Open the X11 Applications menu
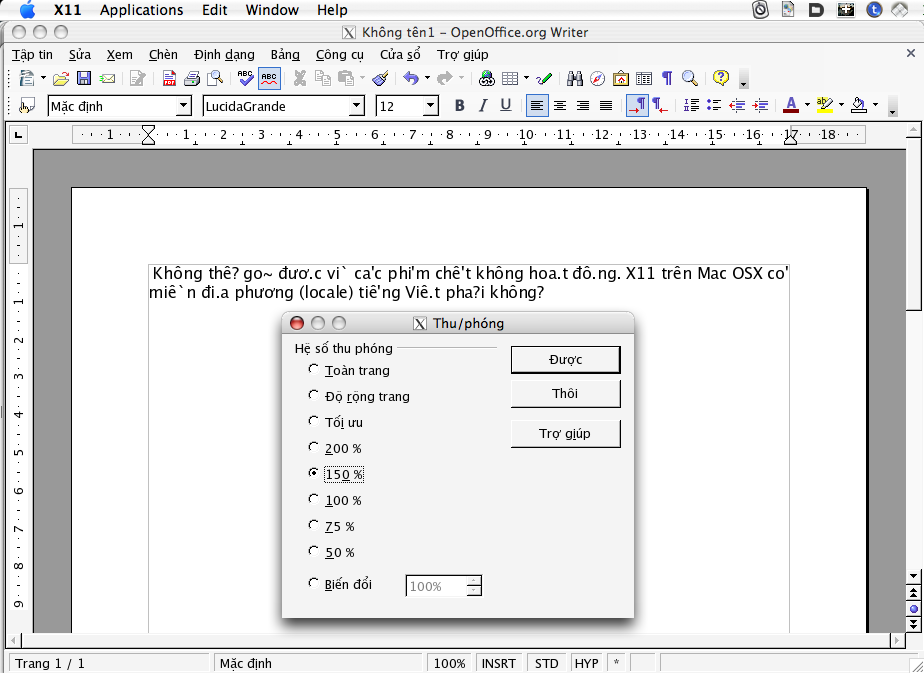The height and width of the screenshot is (673, 924). tap(141, 10)
